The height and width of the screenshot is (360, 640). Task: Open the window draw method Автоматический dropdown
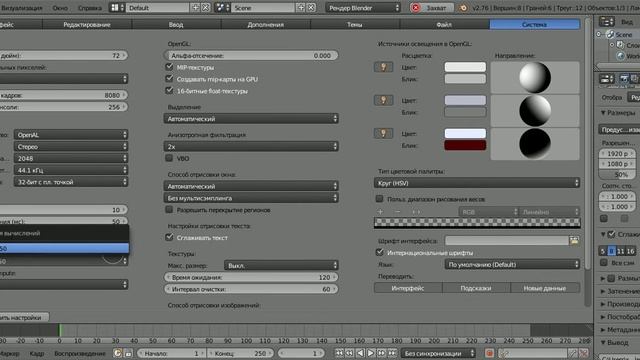(x=251, y=186)
